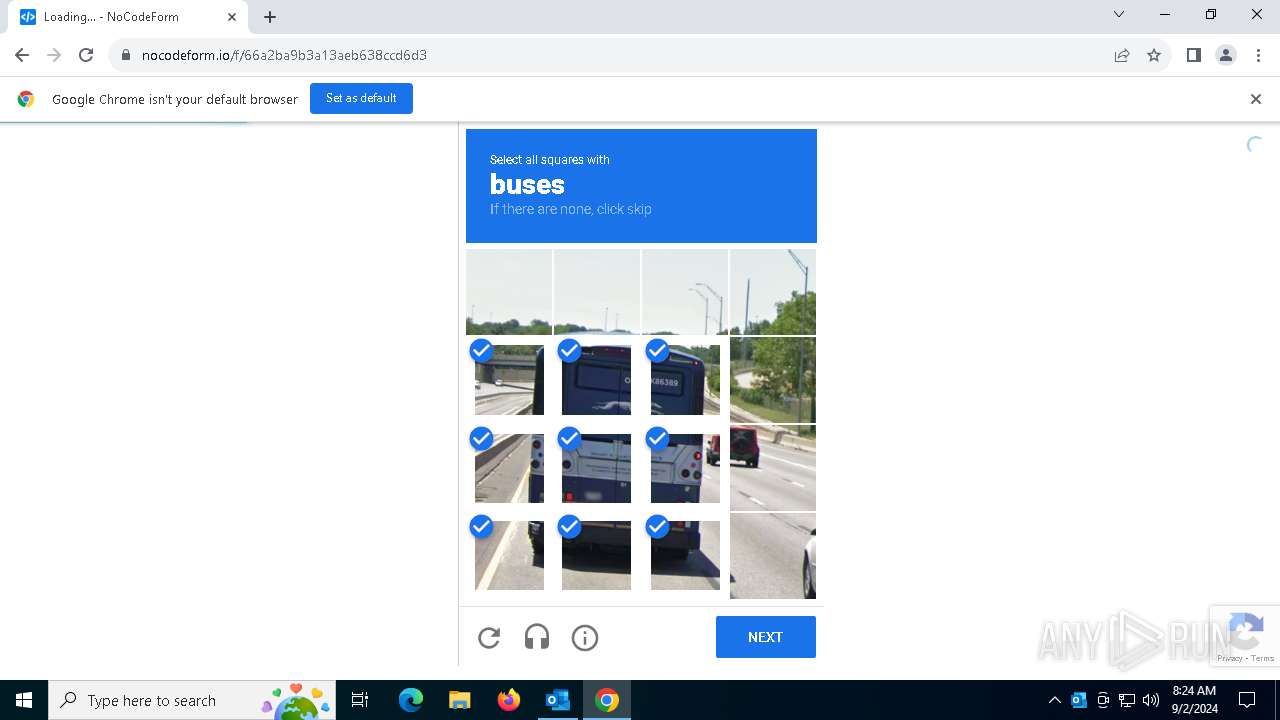Select the sky tile with distant street lamps
Image resolution: width=1280 pixels, height=720 pixels.
(685, 292)
